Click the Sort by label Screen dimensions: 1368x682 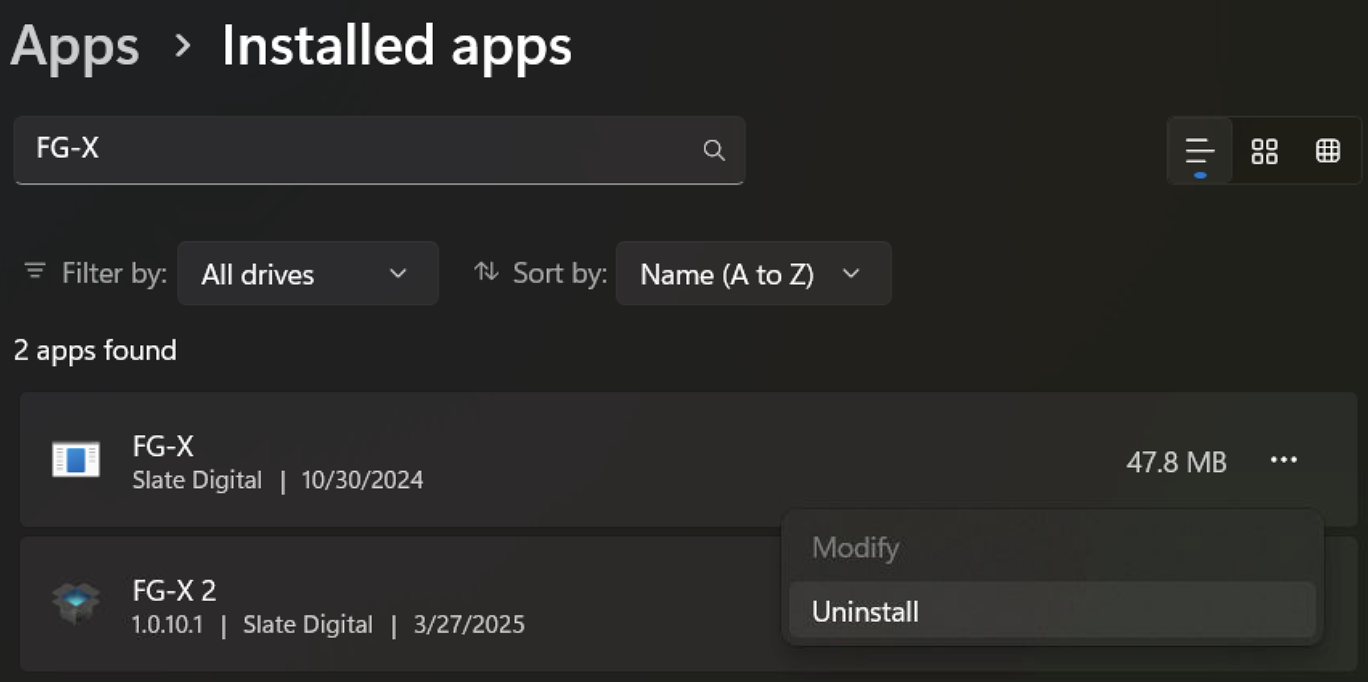(560, 273)
